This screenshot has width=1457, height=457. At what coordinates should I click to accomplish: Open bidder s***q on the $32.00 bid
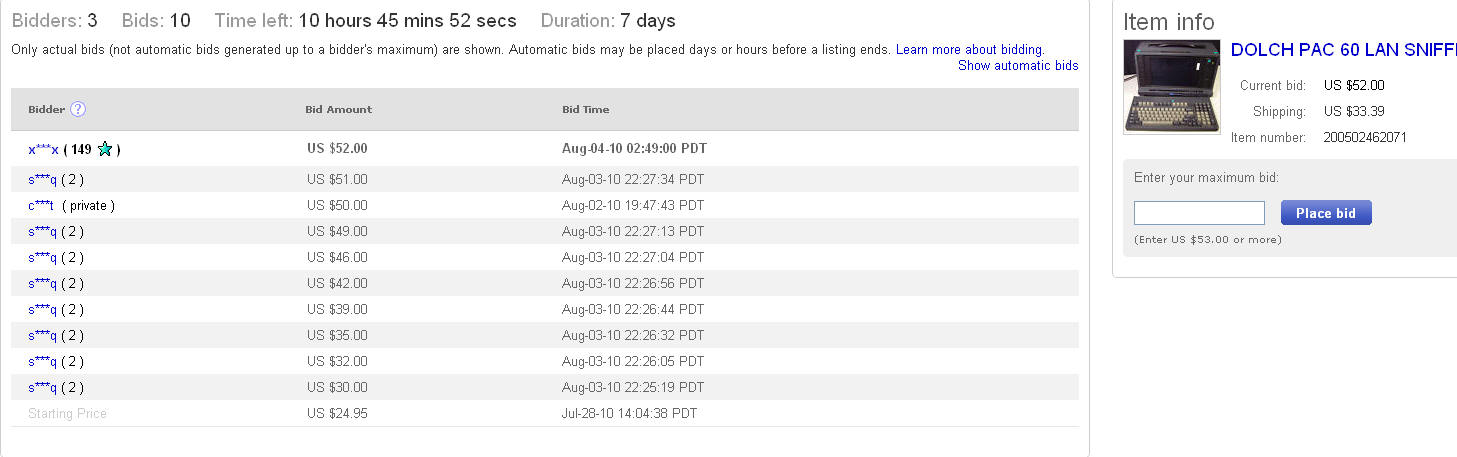pos(43,361)
